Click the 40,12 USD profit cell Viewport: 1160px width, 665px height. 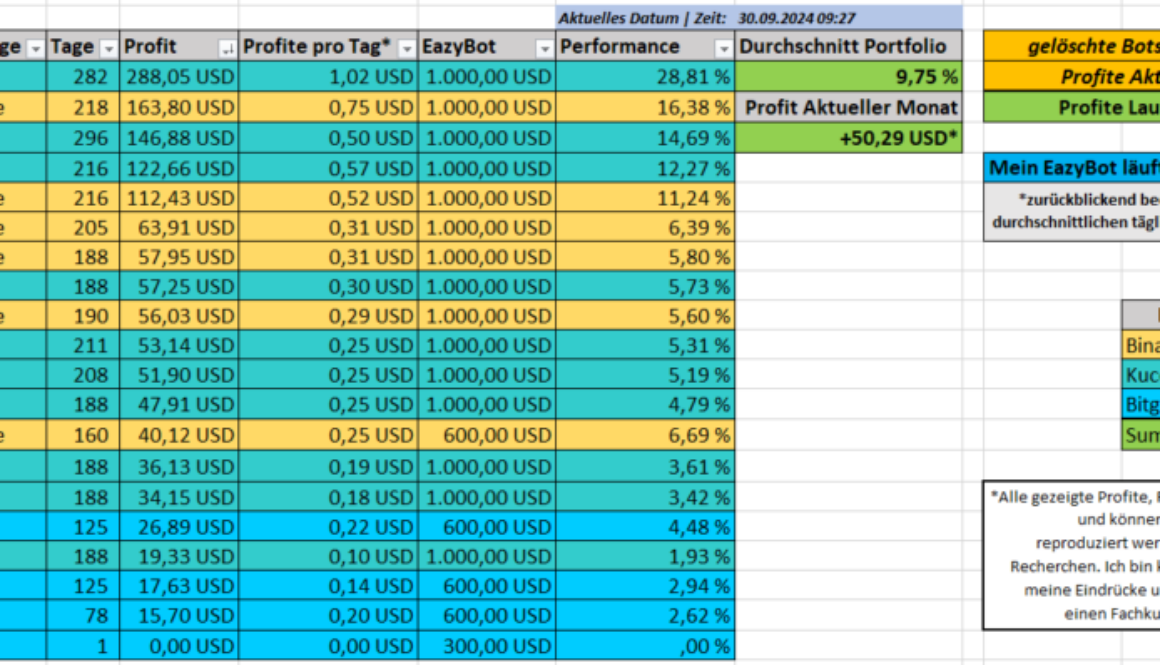pos(179,436)
